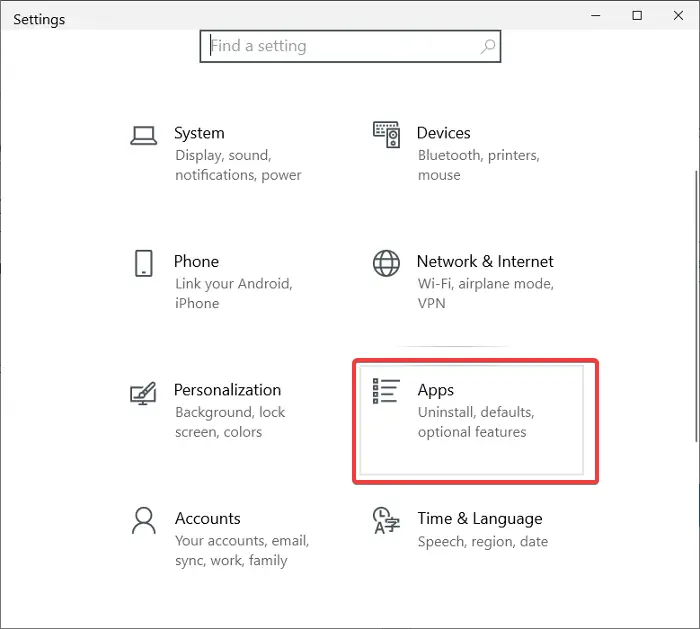Open the Time & Language heading
Screen dimensions: 700x629
coord(480,519)
